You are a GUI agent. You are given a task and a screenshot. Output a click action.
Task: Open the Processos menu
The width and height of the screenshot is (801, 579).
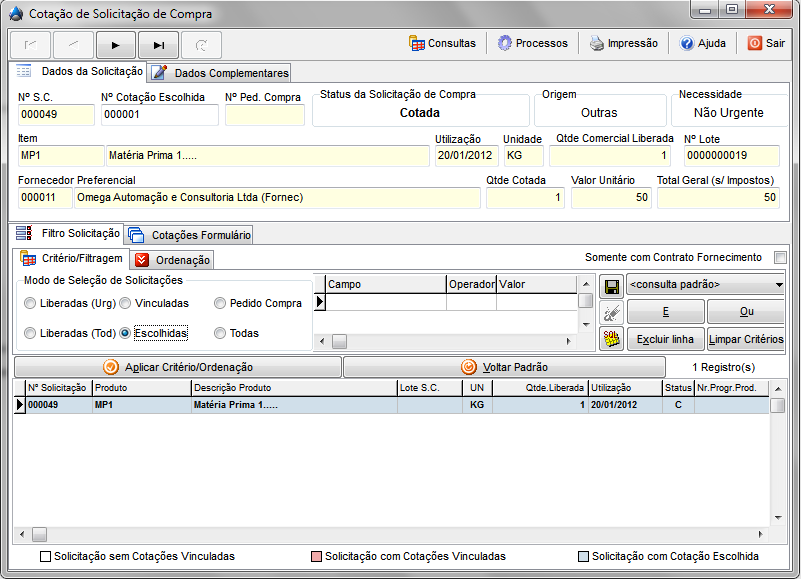[x=532, y=44]
